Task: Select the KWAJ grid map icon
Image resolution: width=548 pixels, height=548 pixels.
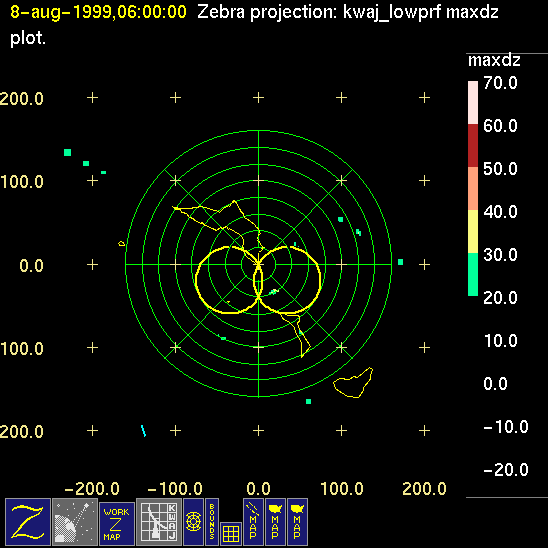Action: 159,522
